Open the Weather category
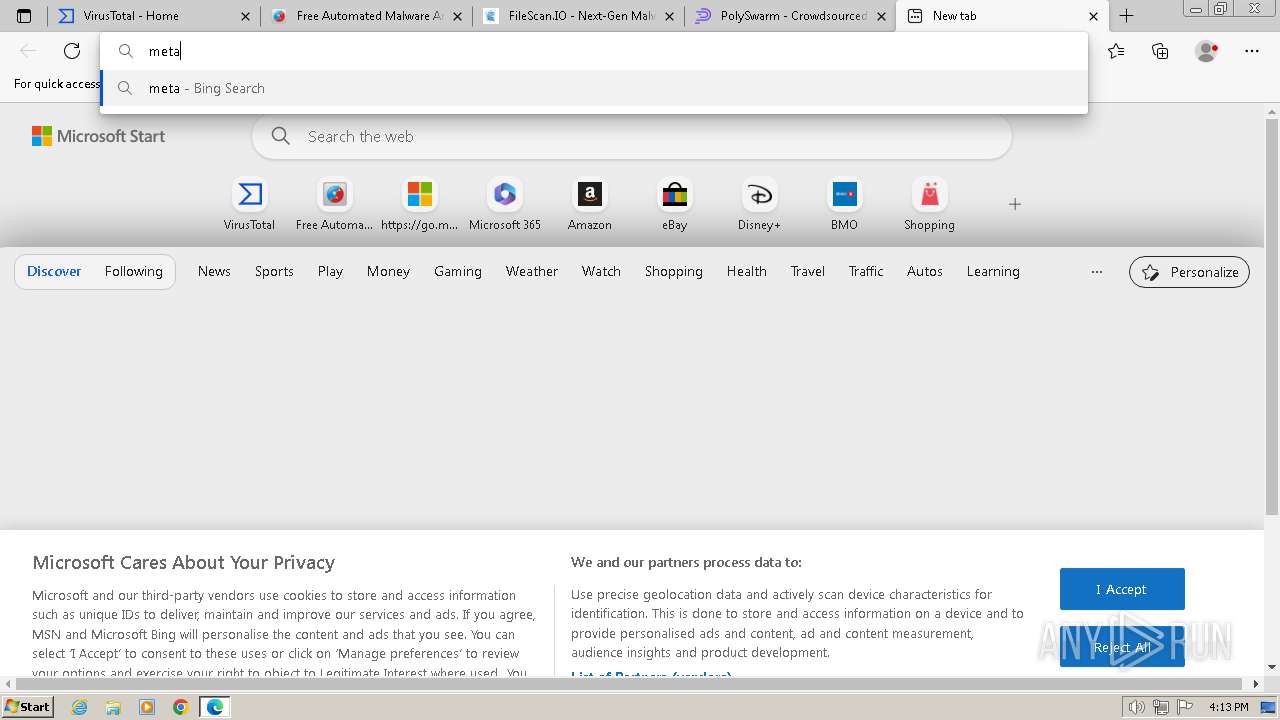1280x720 pixels. tap(532, 271)
